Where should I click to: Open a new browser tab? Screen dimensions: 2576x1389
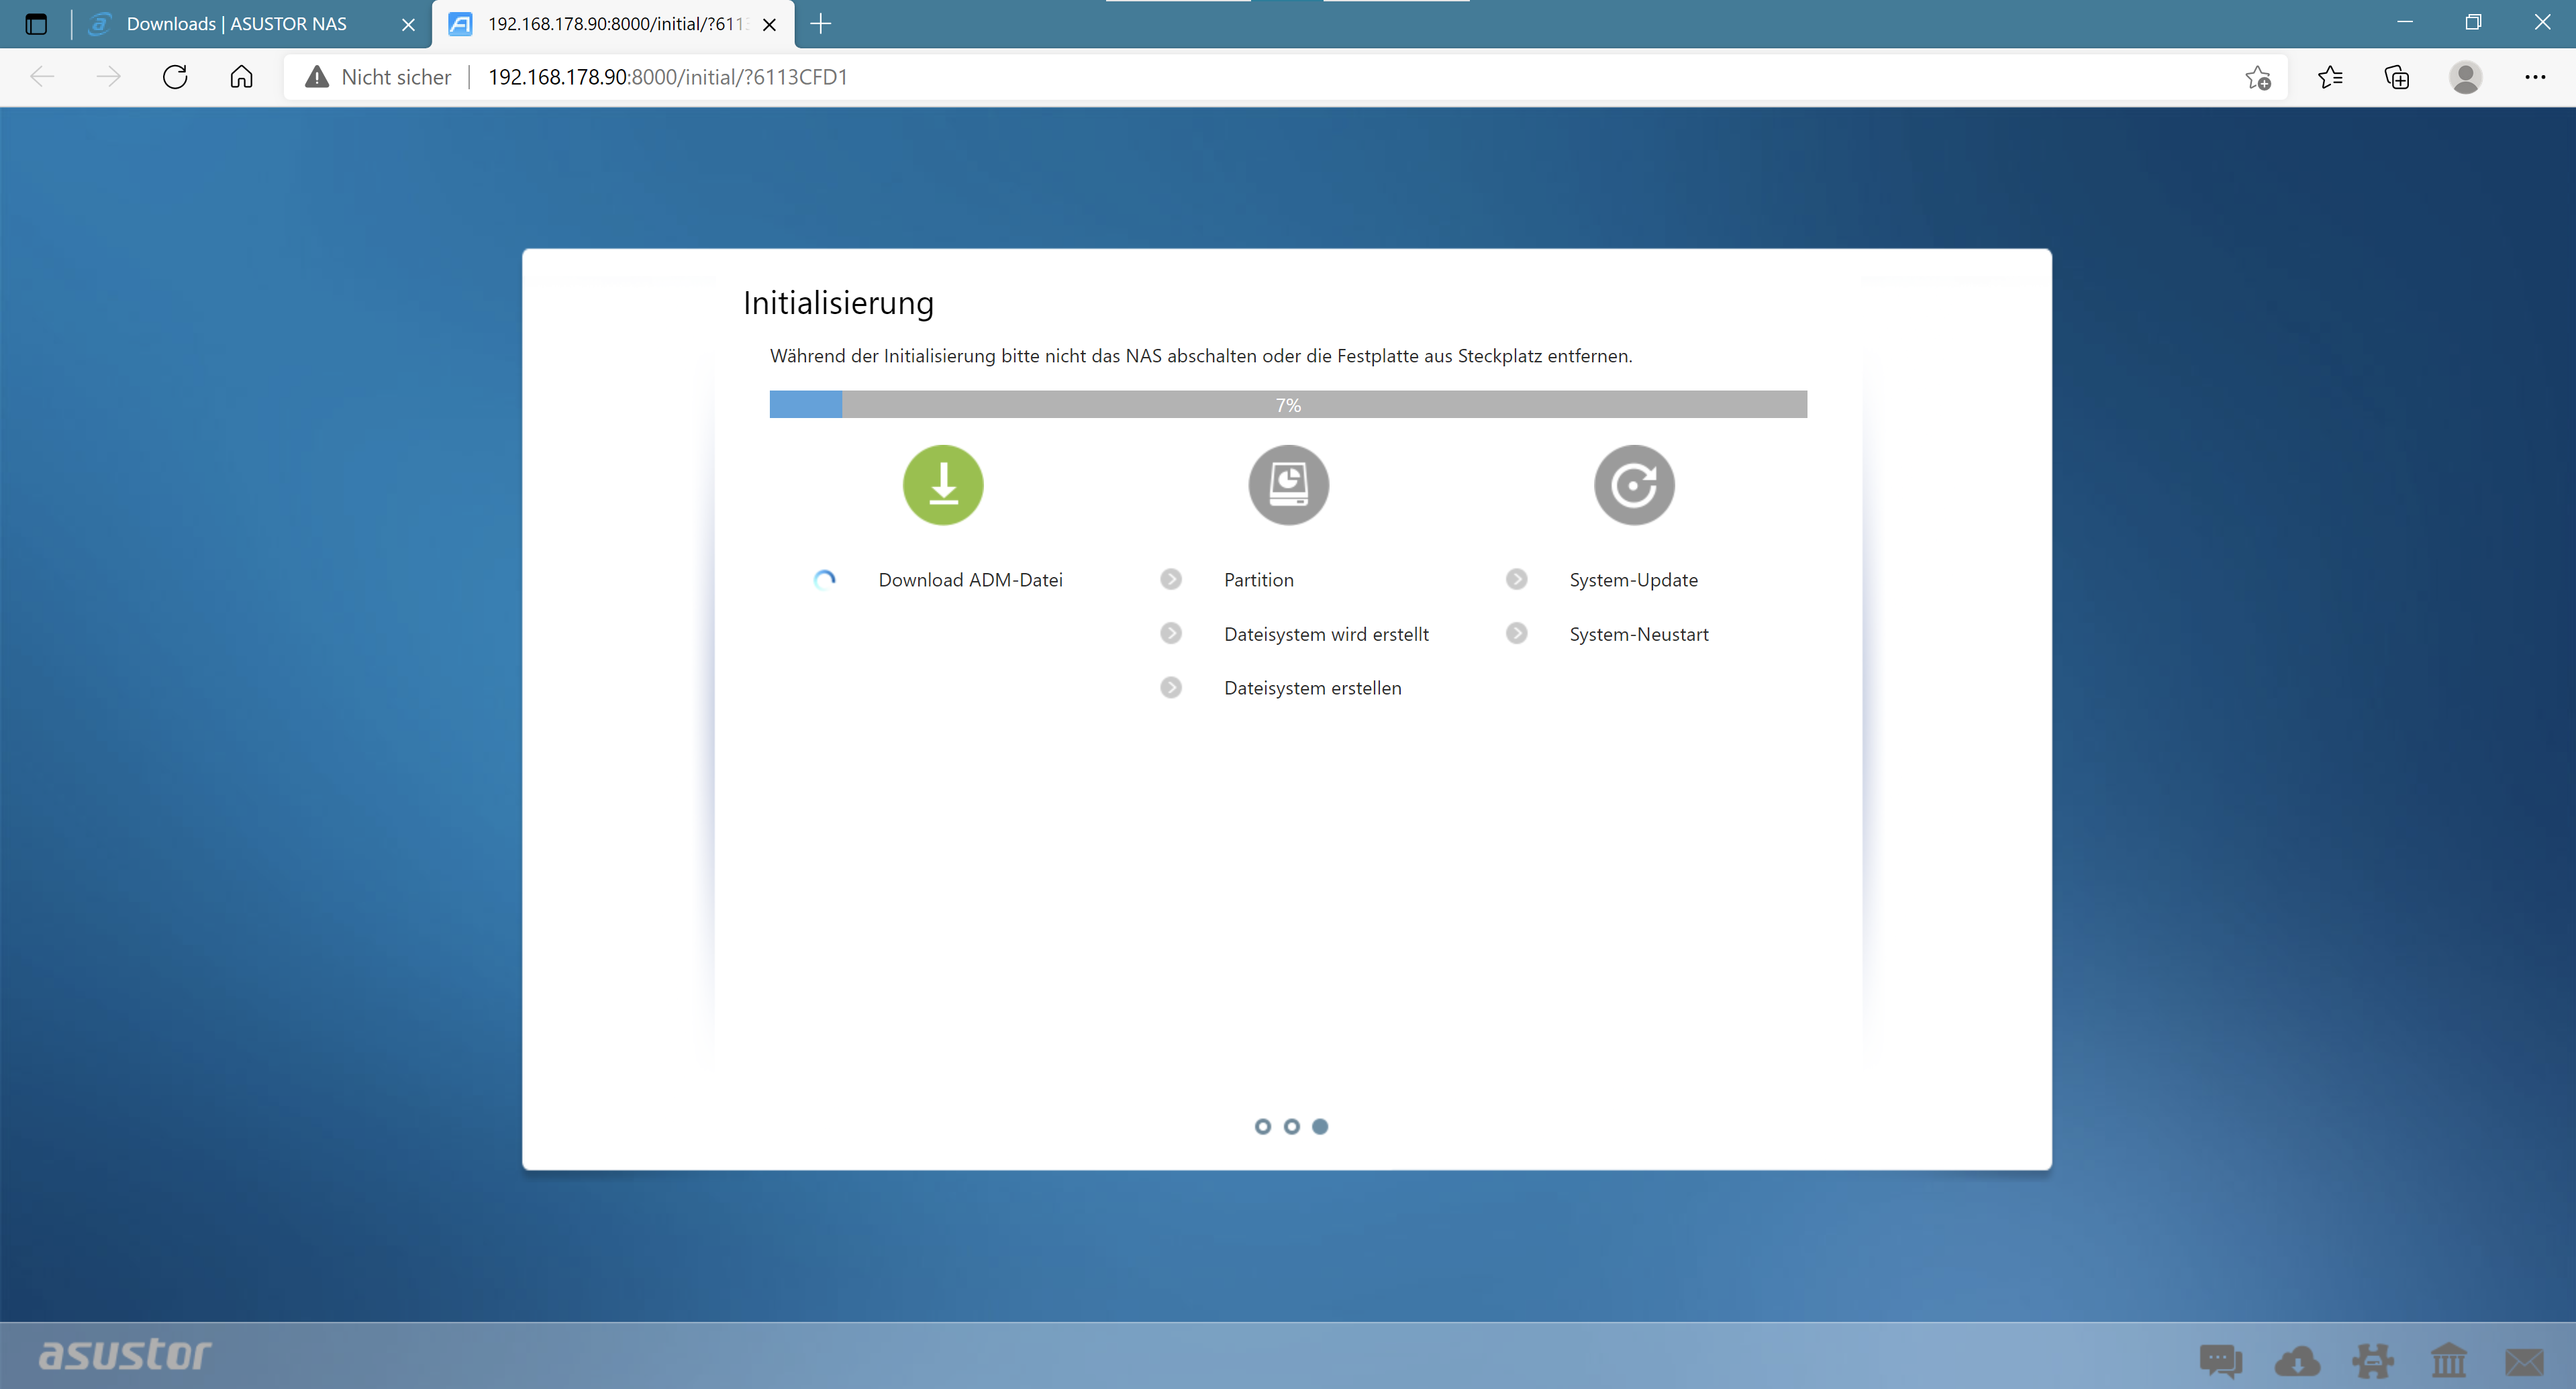click(821, 24)
